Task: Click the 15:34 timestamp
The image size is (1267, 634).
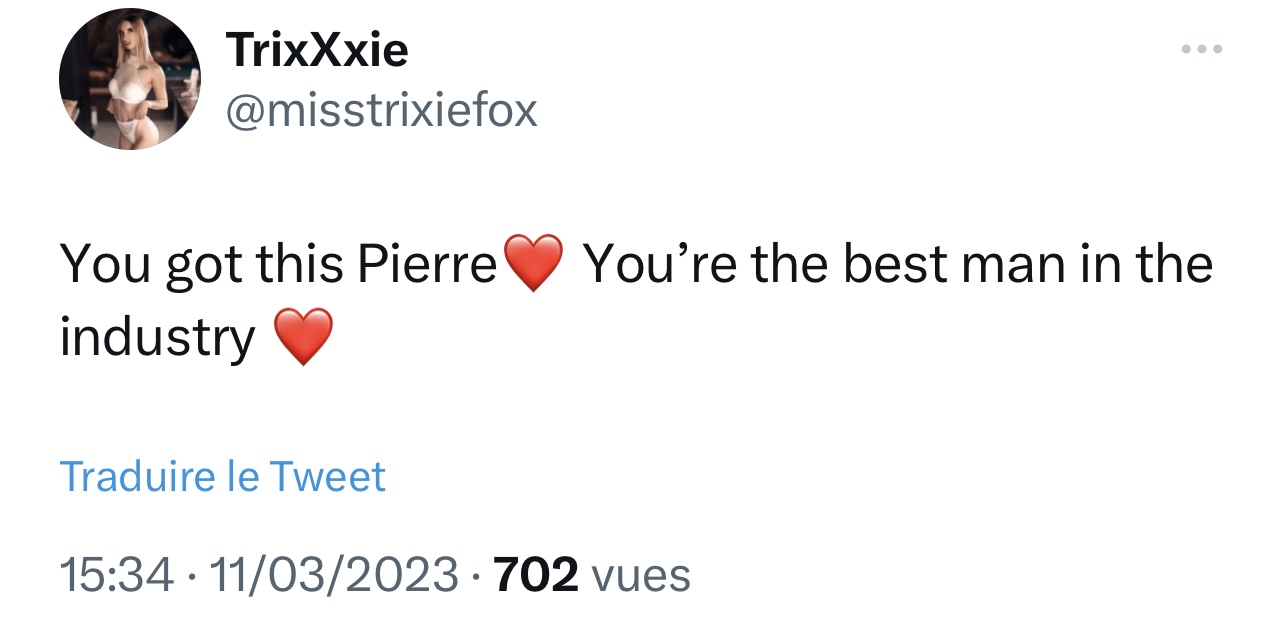Action: [x=116, y=575]
